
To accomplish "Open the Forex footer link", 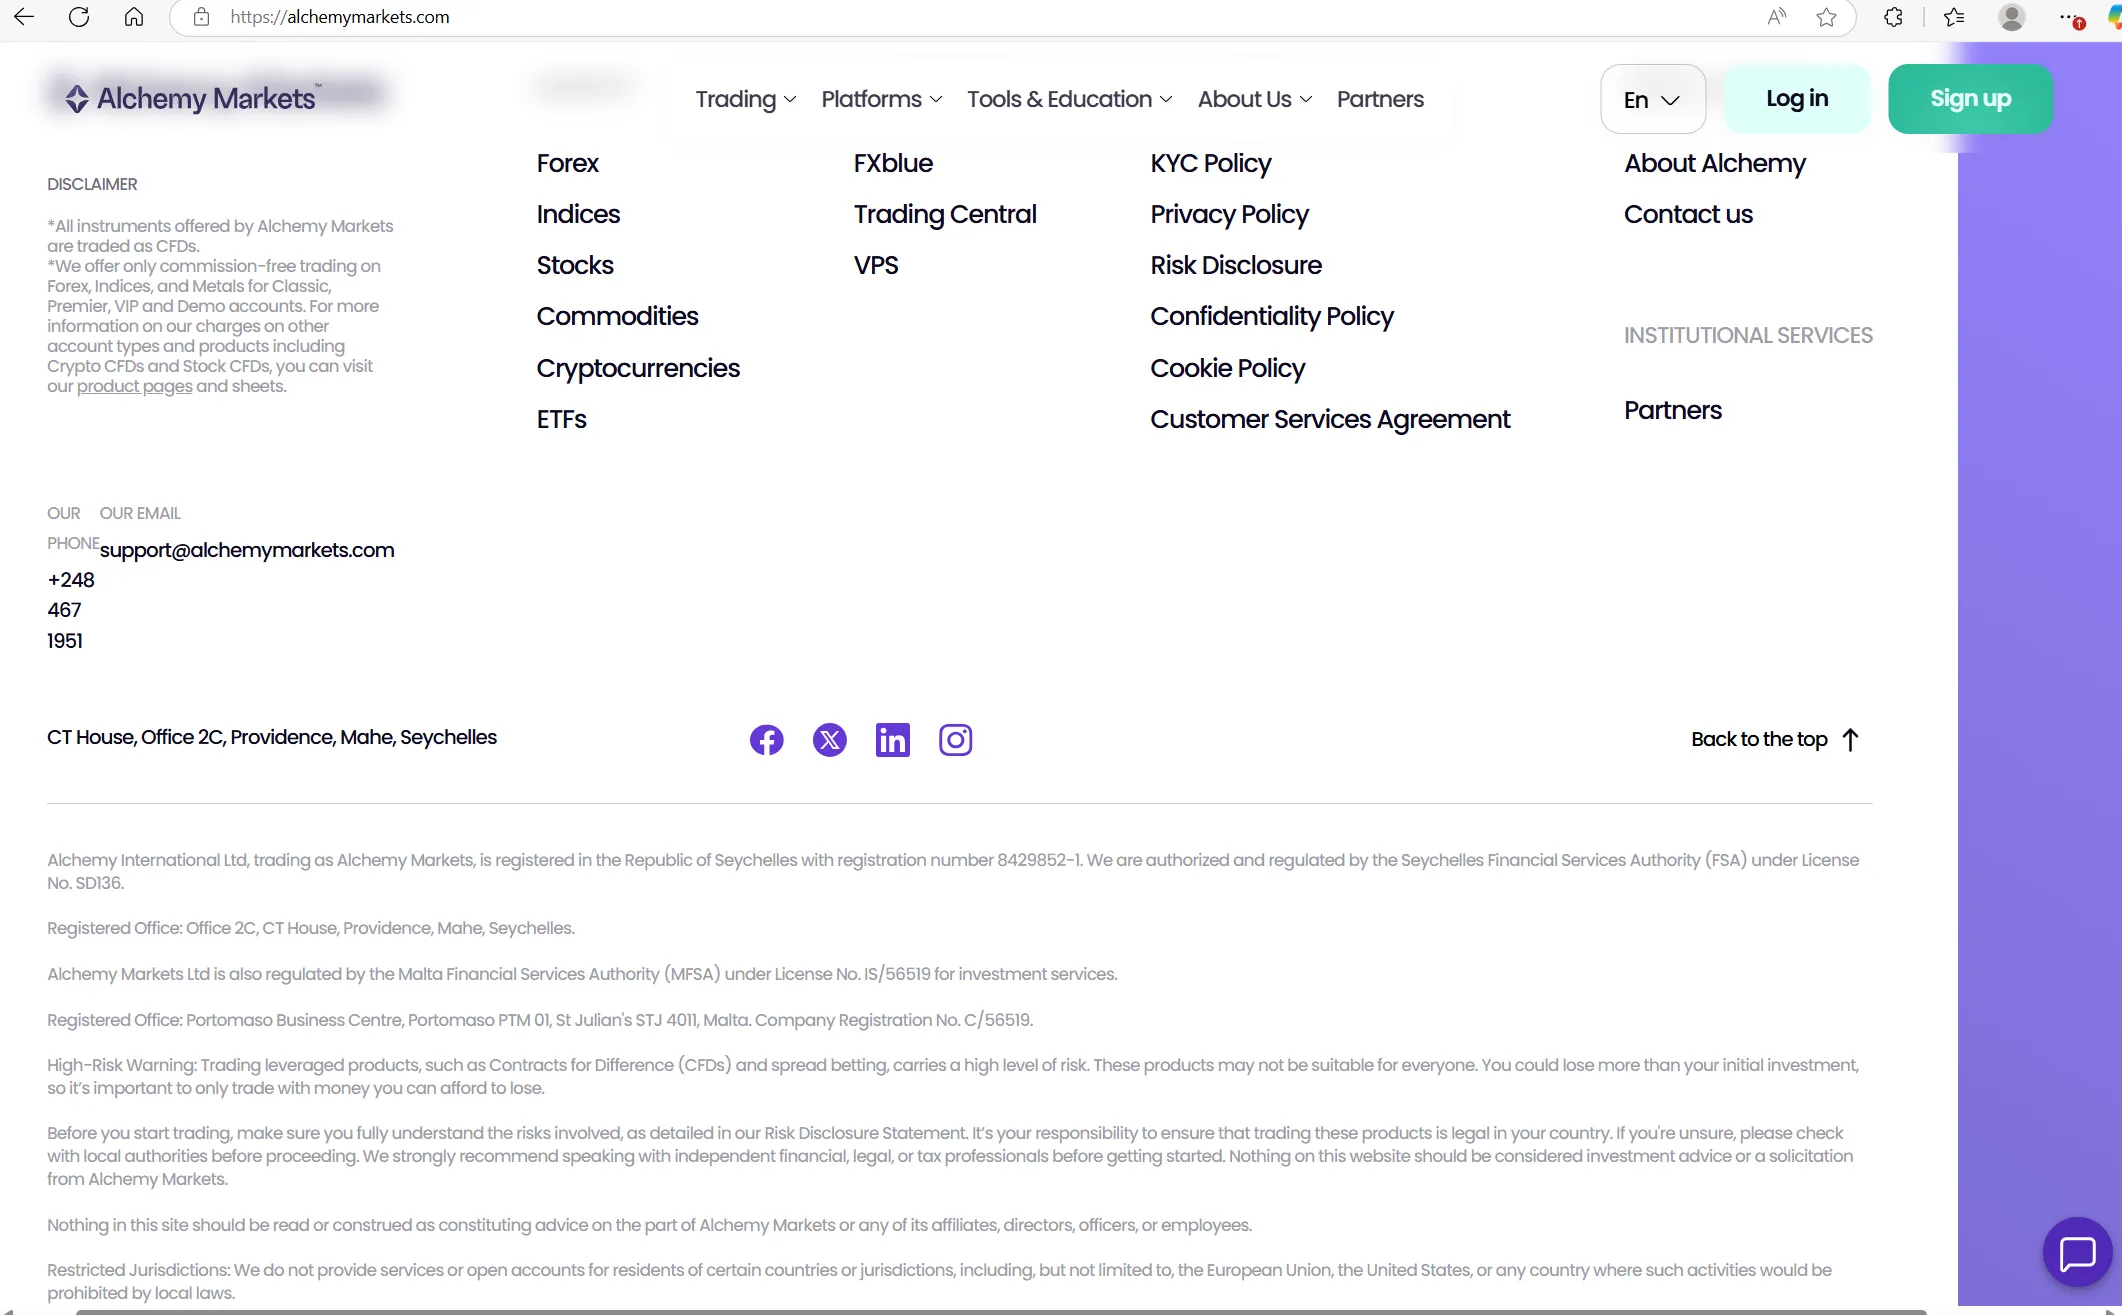I will click(x=567, y=163).
